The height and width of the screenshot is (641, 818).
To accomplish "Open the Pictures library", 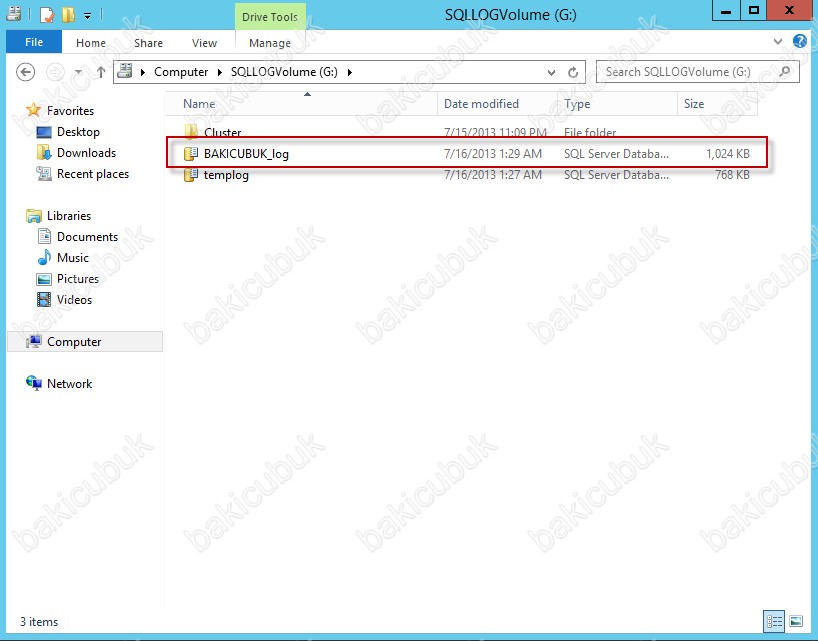I will tap(78, 279).
